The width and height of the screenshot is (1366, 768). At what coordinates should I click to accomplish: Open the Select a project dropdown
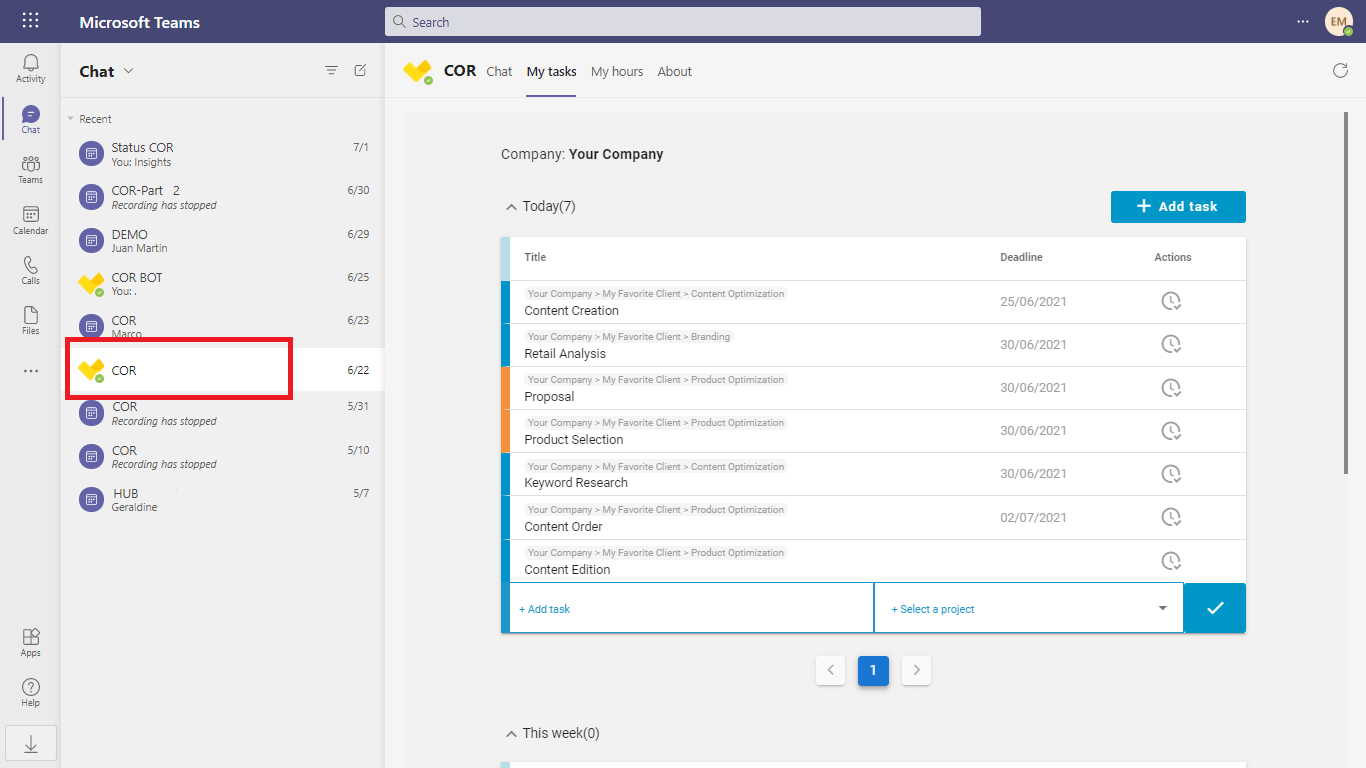(x=1029, y=609)
